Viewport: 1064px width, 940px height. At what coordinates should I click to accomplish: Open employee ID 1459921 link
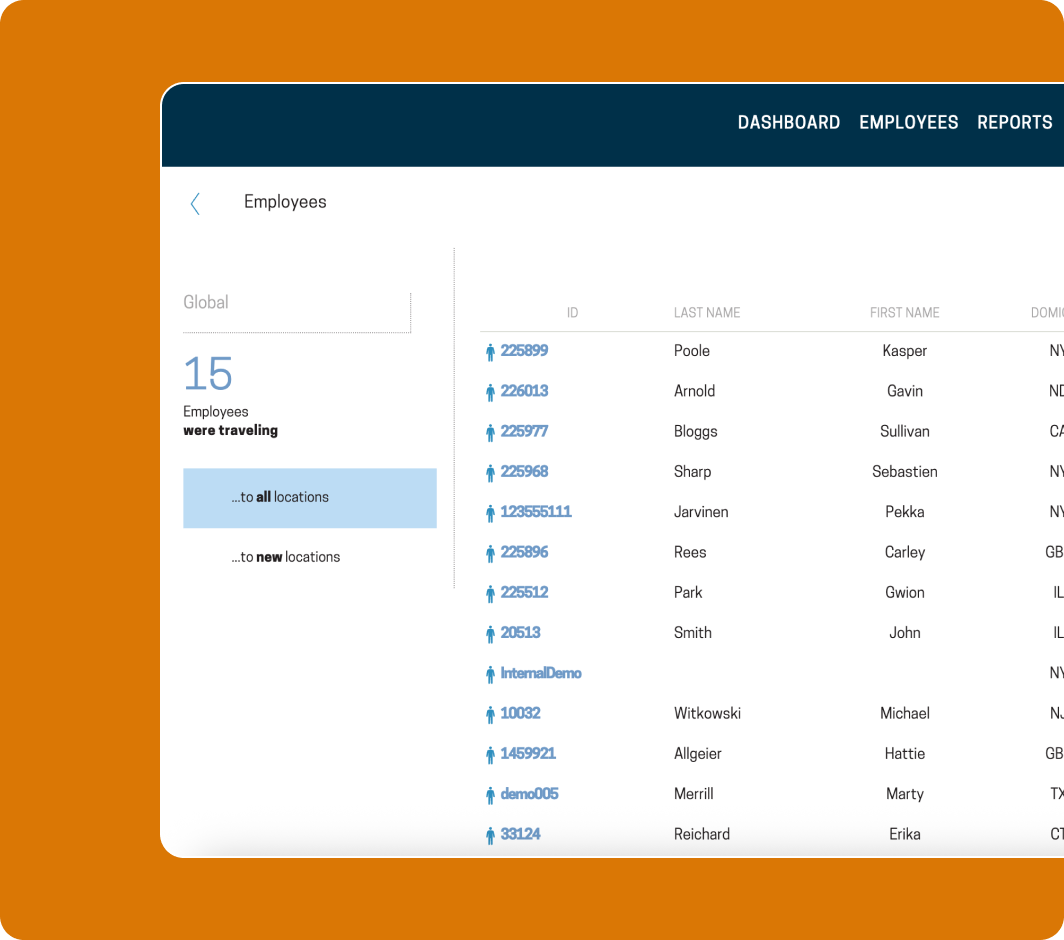(x=527, y=753)
